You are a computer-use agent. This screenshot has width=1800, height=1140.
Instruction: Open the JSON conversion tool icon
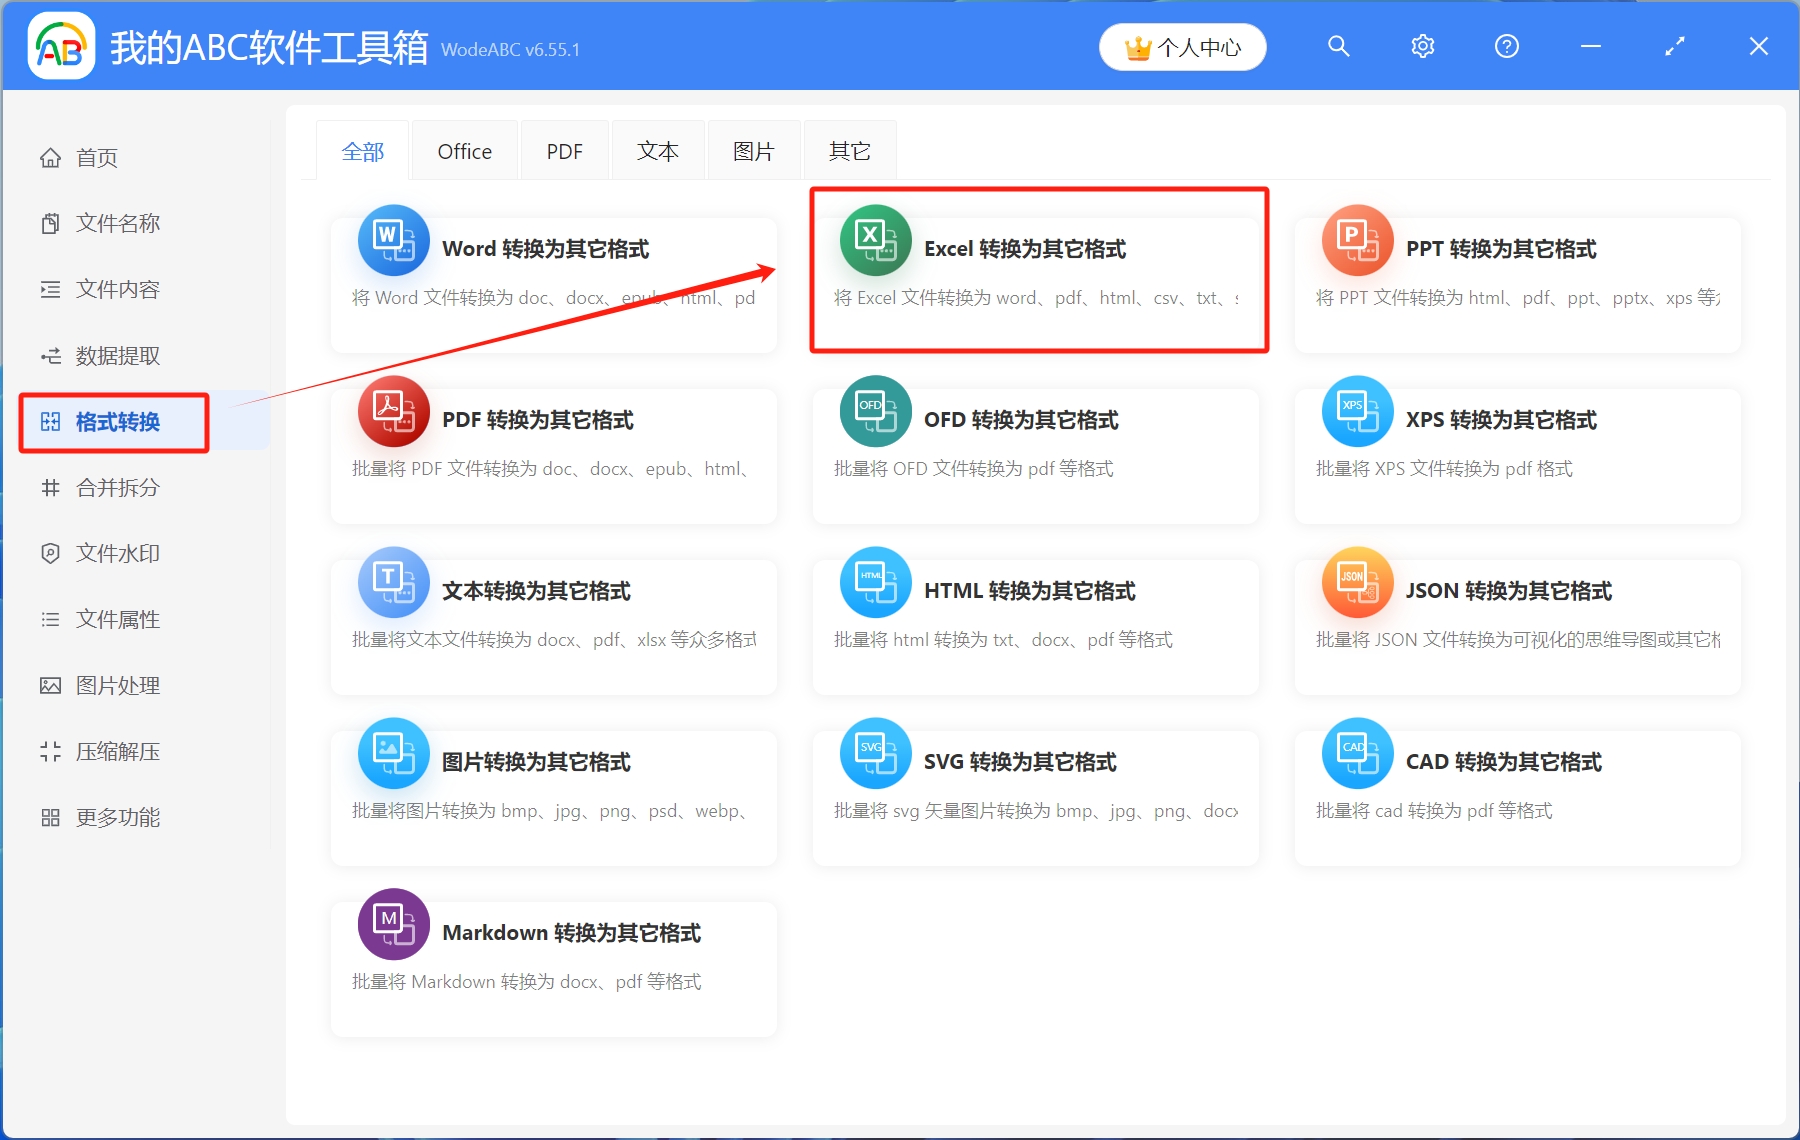pyautogui.click(x=1357, y=582)
